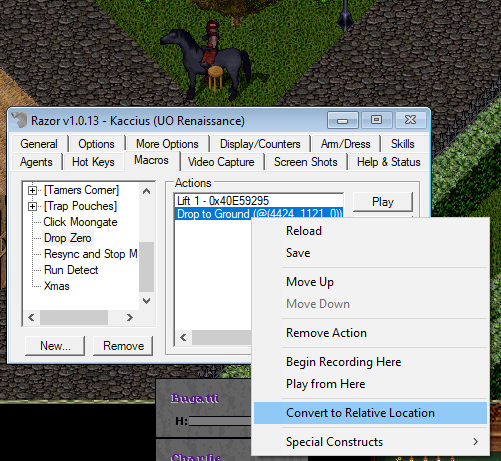Select Move Up in context menu
The width and height of the screenshot is (501, 461).
(x=370, y=282)
